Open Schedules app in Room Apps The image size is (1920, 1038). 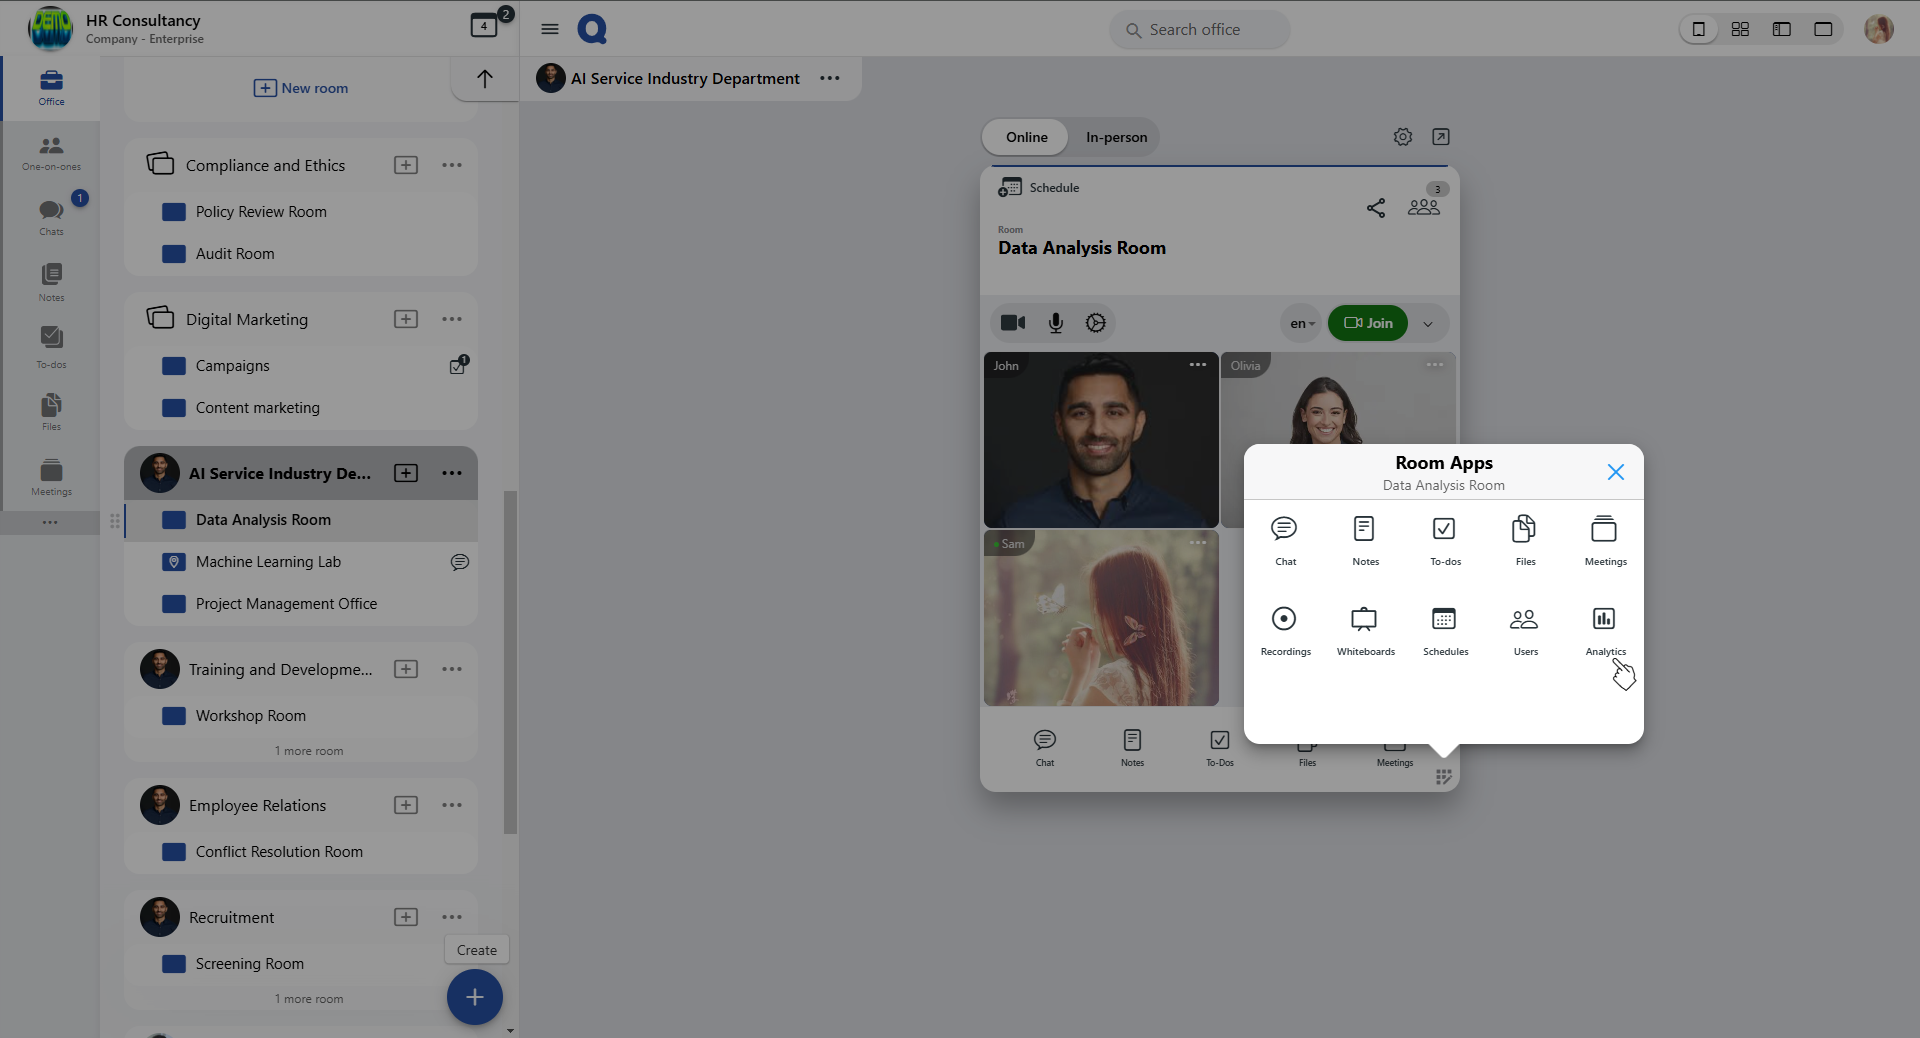pyautogui.click(x=1444, y=628)
